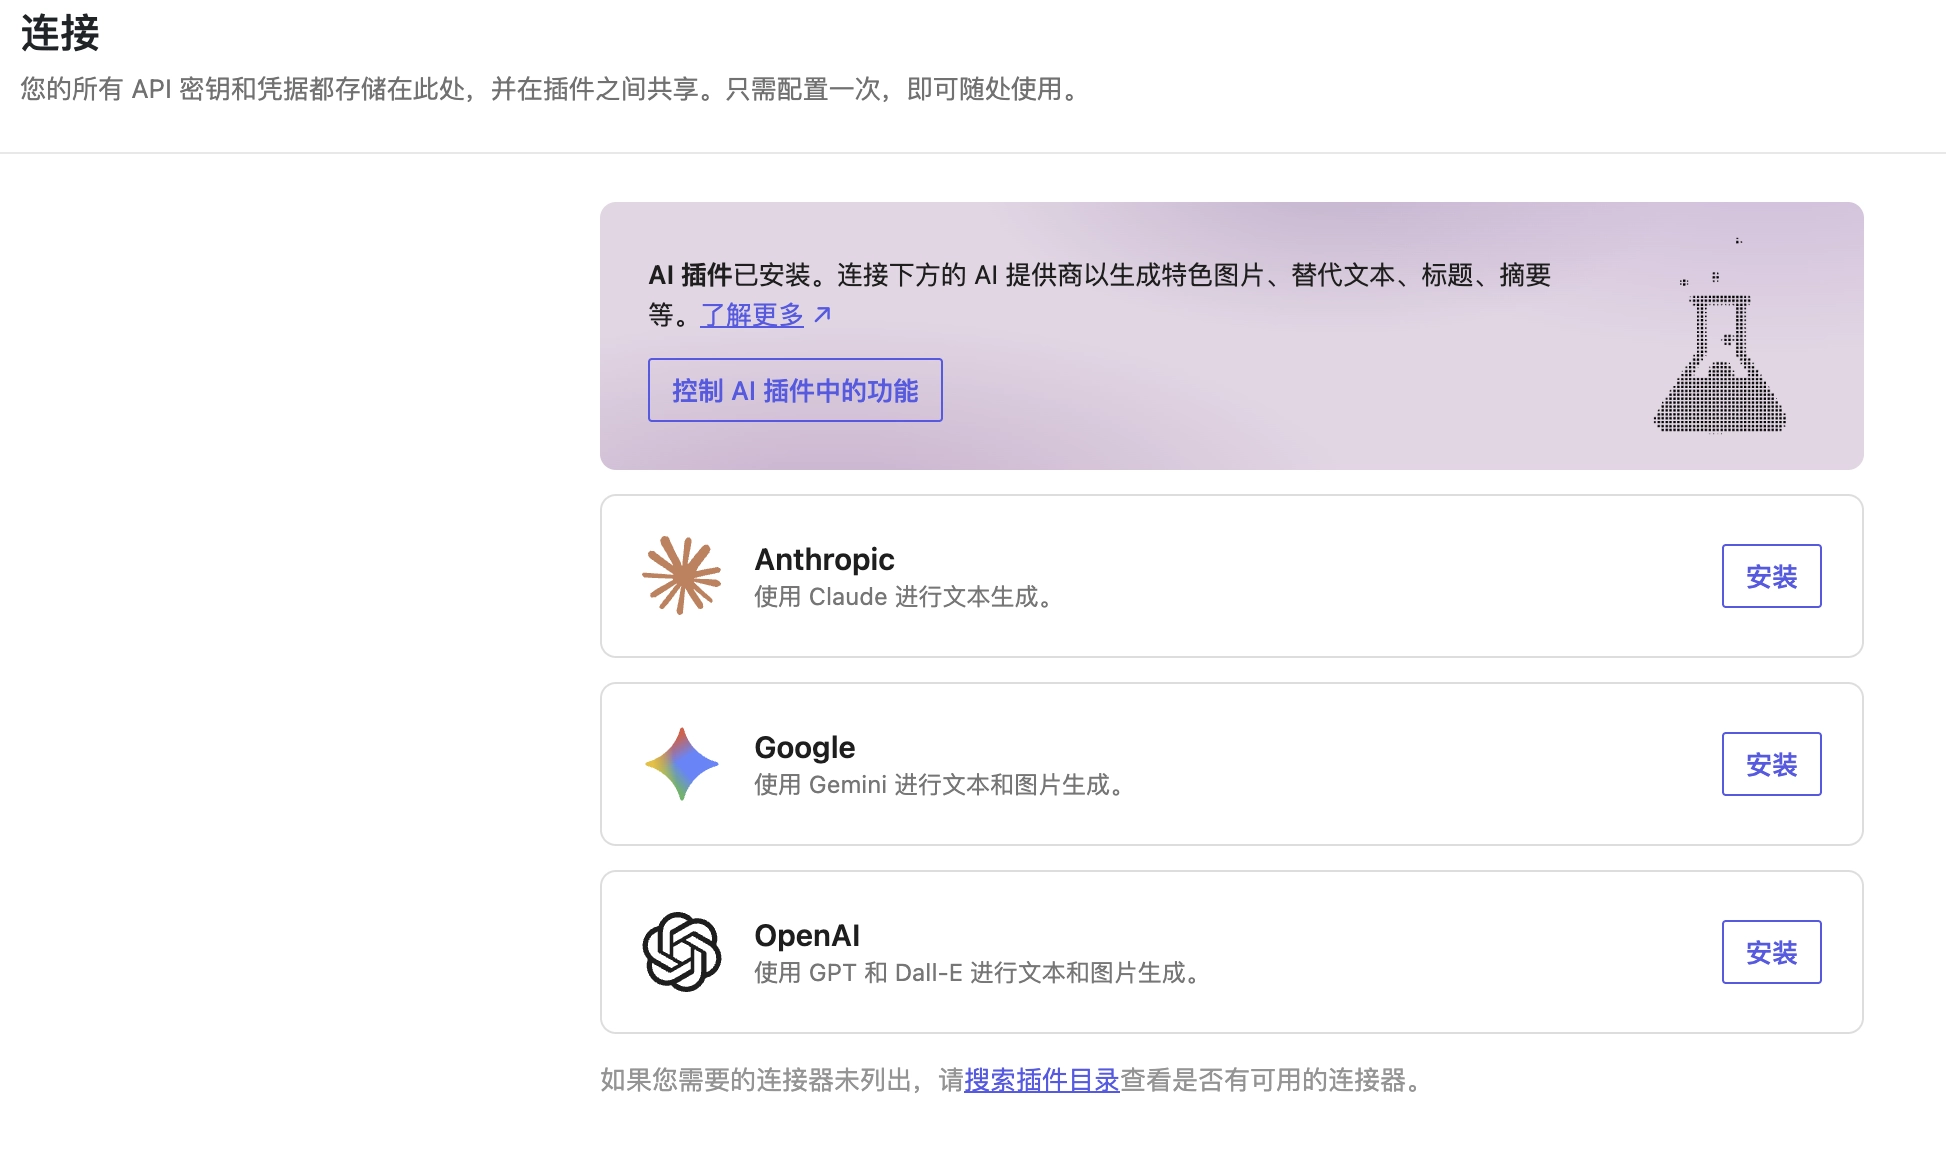Click the Anthropic provider name
The height and width of the screenshot is (1158, 1946).
[x=824, y=559]
